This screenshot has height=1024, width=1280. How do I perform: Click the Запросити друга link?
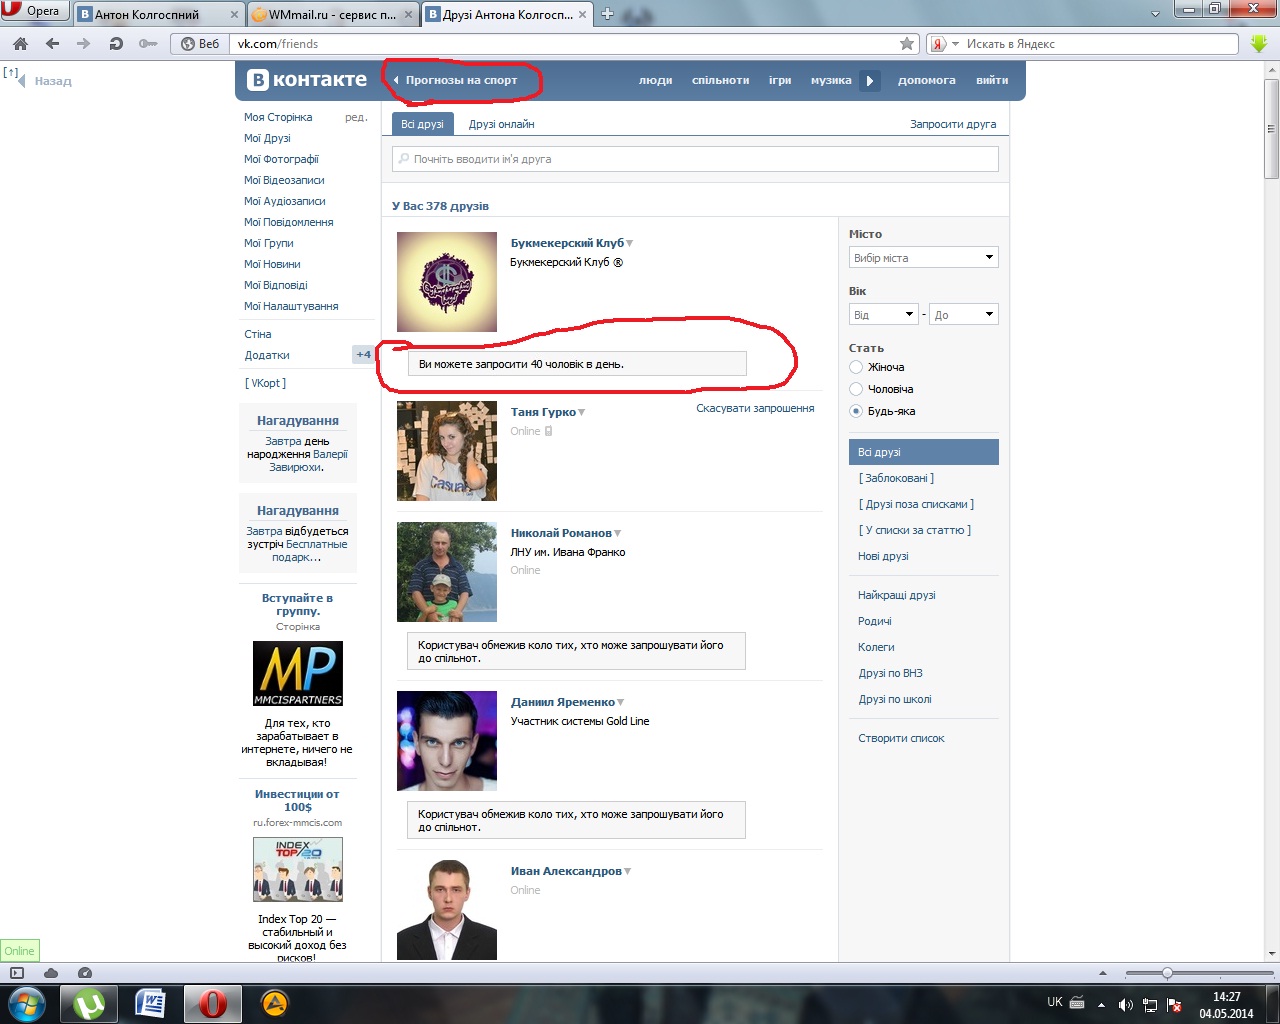[953, 124]
